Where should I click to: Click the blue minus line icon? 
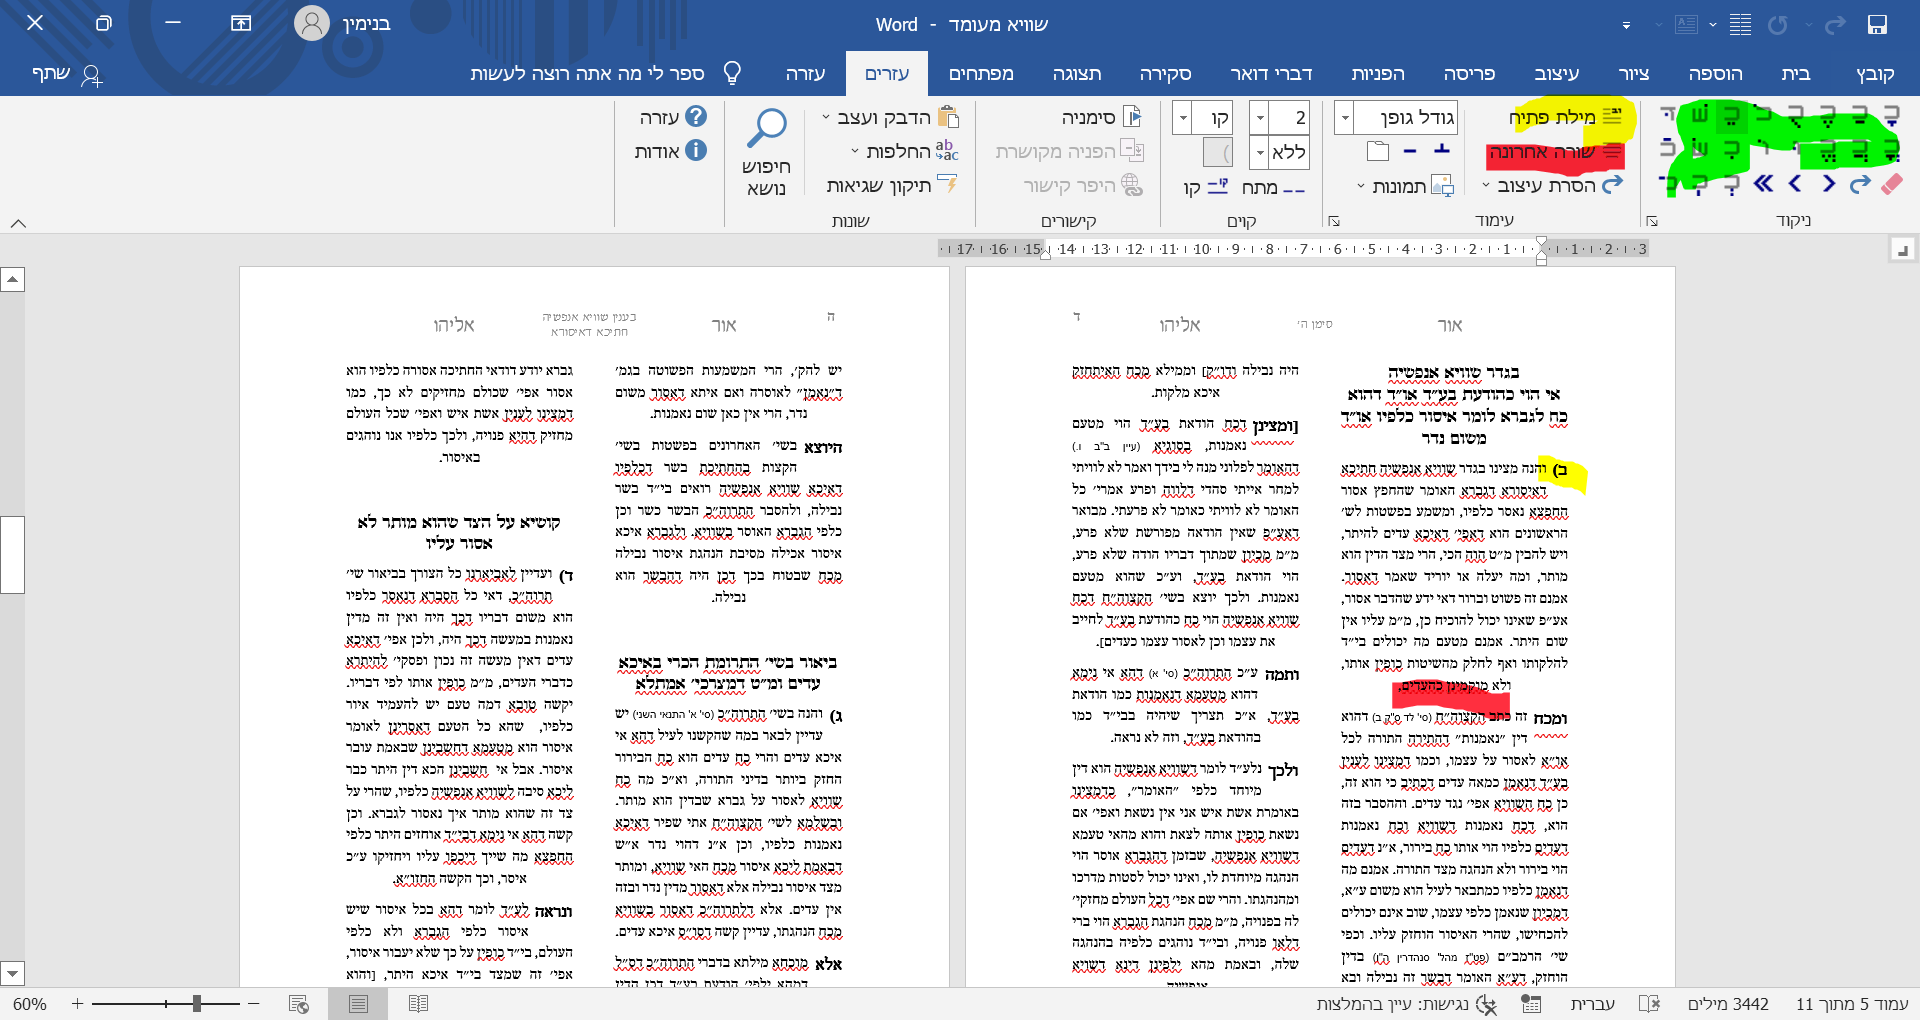(x=1410, y=151)
